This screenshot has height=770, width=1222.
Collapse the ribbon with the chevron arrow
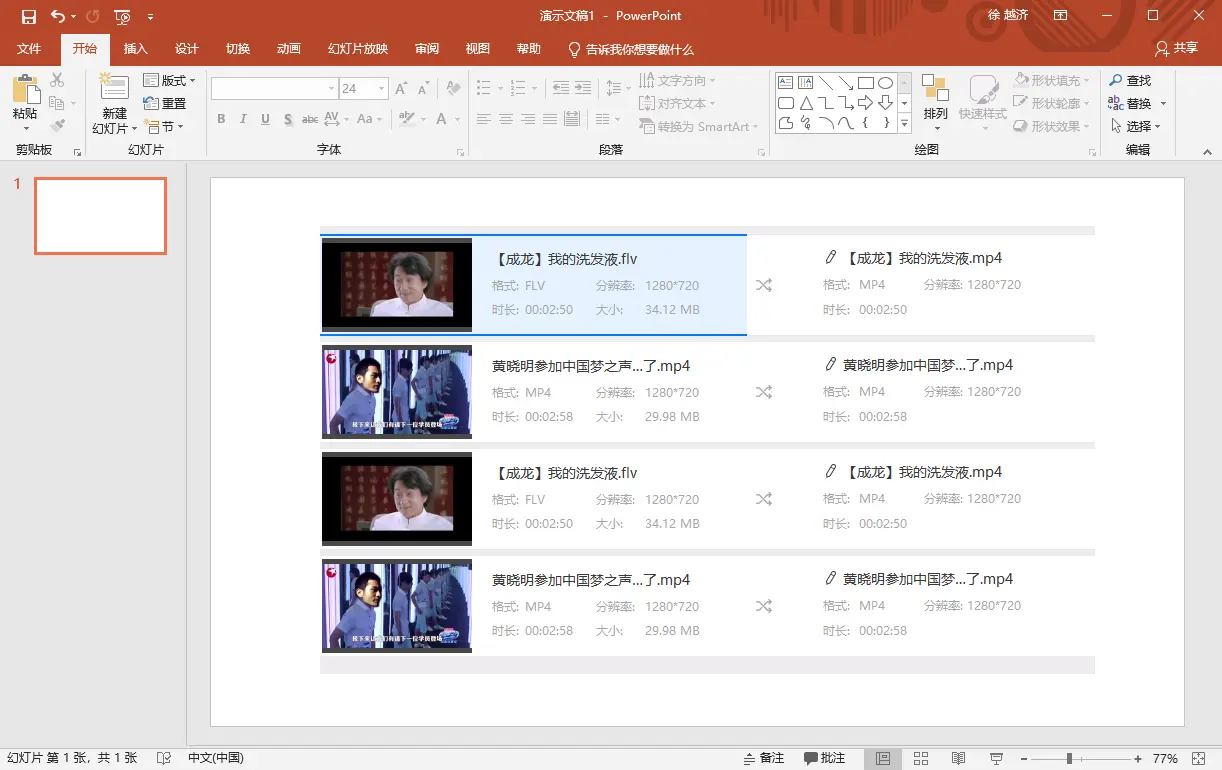click(1208, 151)
